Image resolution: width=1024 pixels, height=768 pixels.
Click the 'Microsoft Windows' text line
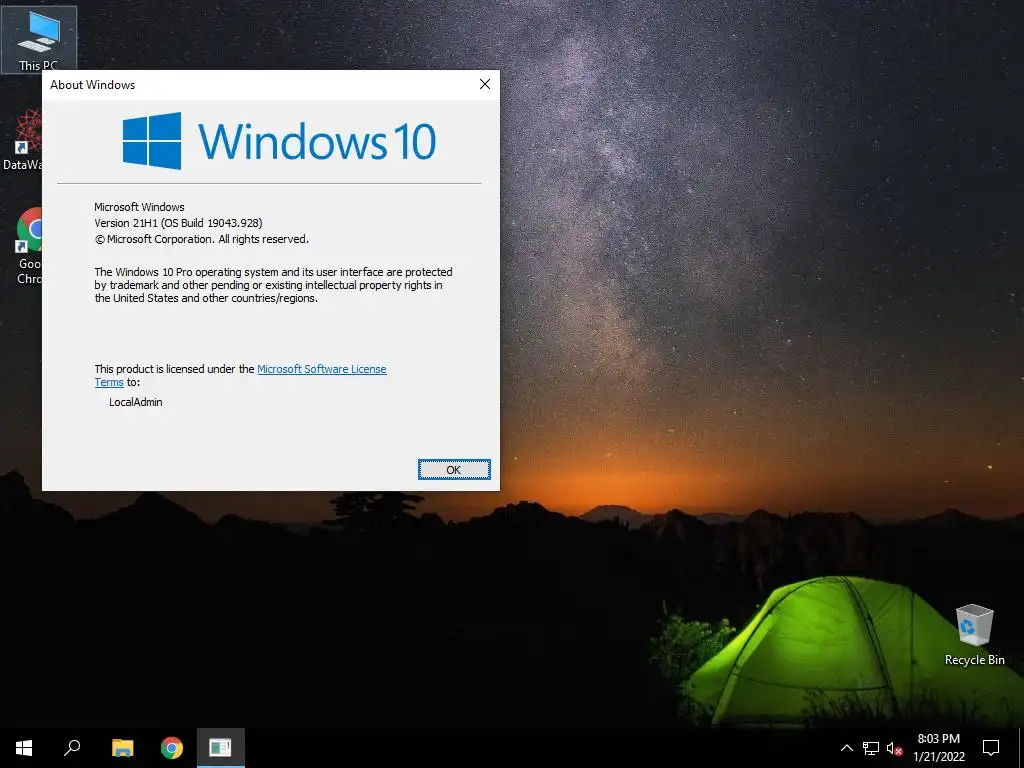[x=139, y=207]
